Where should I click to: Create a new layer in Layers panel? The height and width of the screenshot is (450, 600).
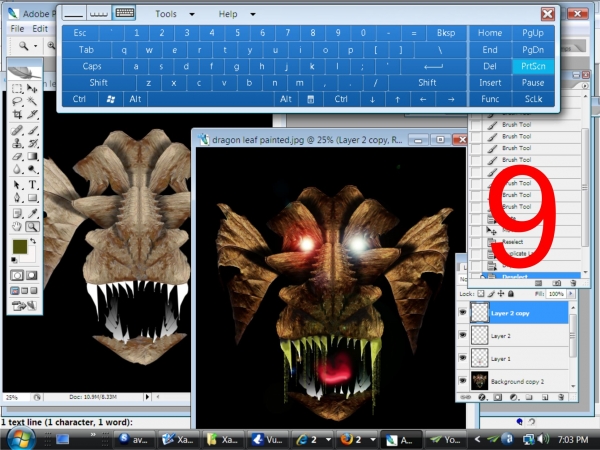coord(545,397)
